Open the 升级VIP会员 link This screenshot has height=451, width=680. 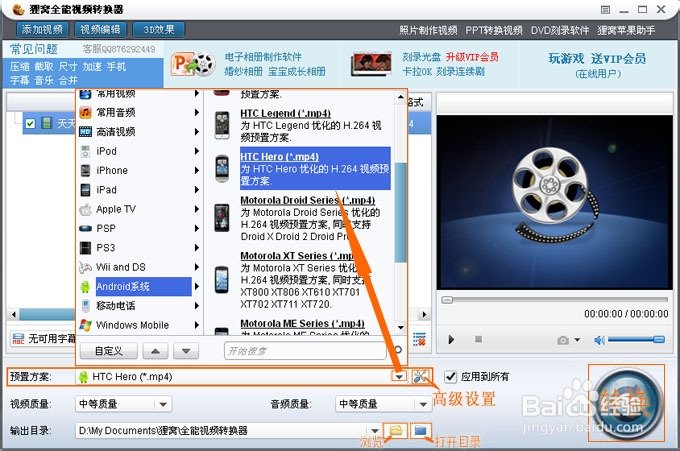[472, 57]
